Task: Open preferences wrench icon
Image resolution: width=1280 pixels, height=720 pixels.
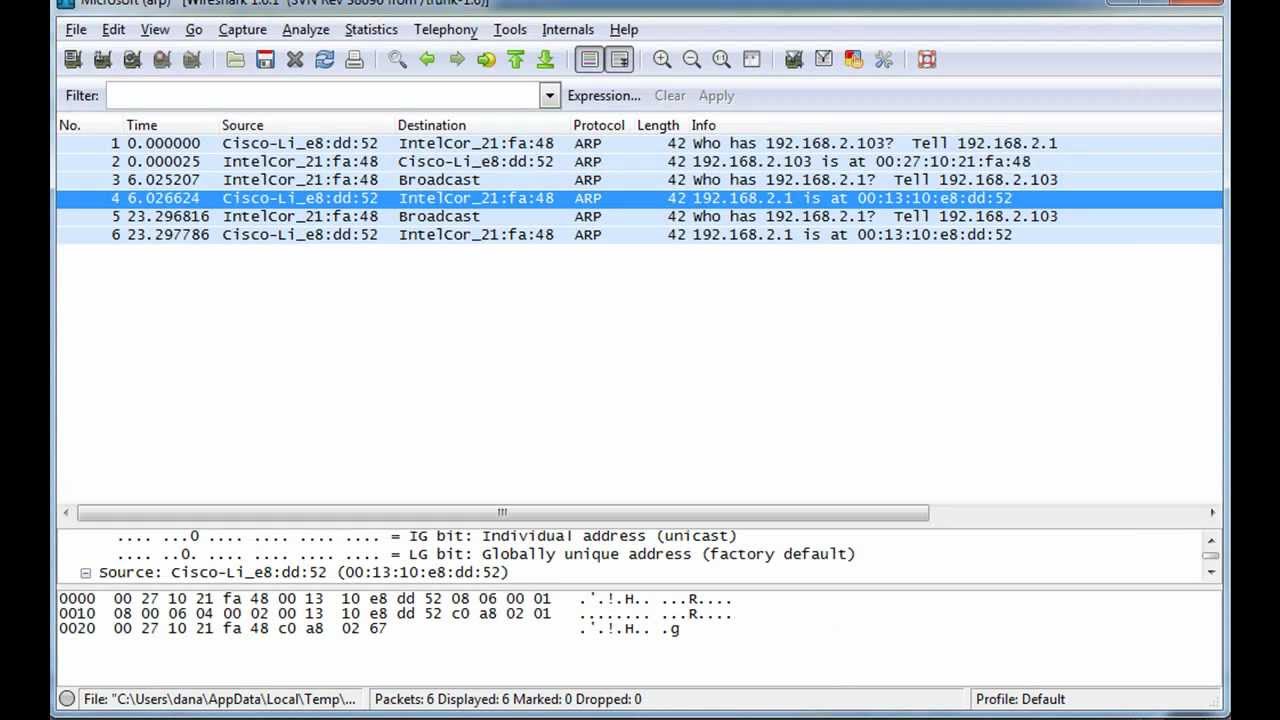Action: tap(884, 60)
